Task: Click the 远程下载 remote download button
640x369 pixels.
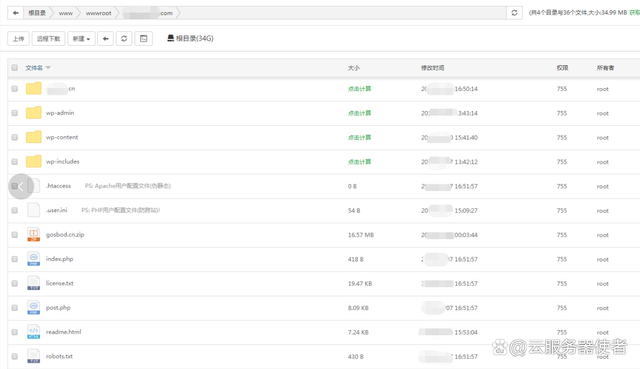Action: [x=49, y=39]
